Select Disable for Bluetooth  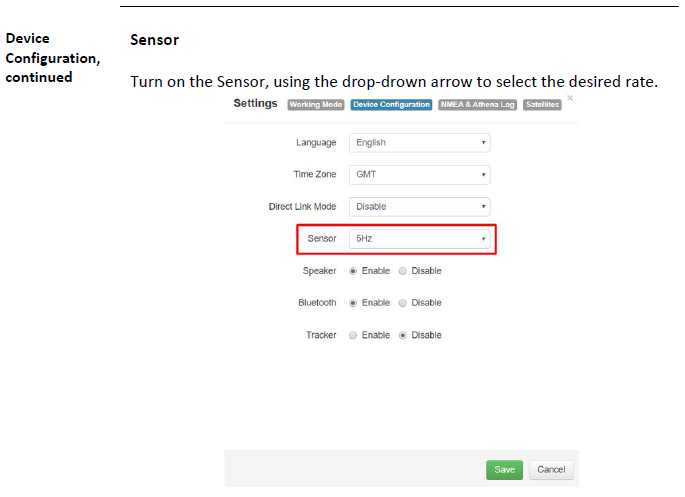click(403, 303)
